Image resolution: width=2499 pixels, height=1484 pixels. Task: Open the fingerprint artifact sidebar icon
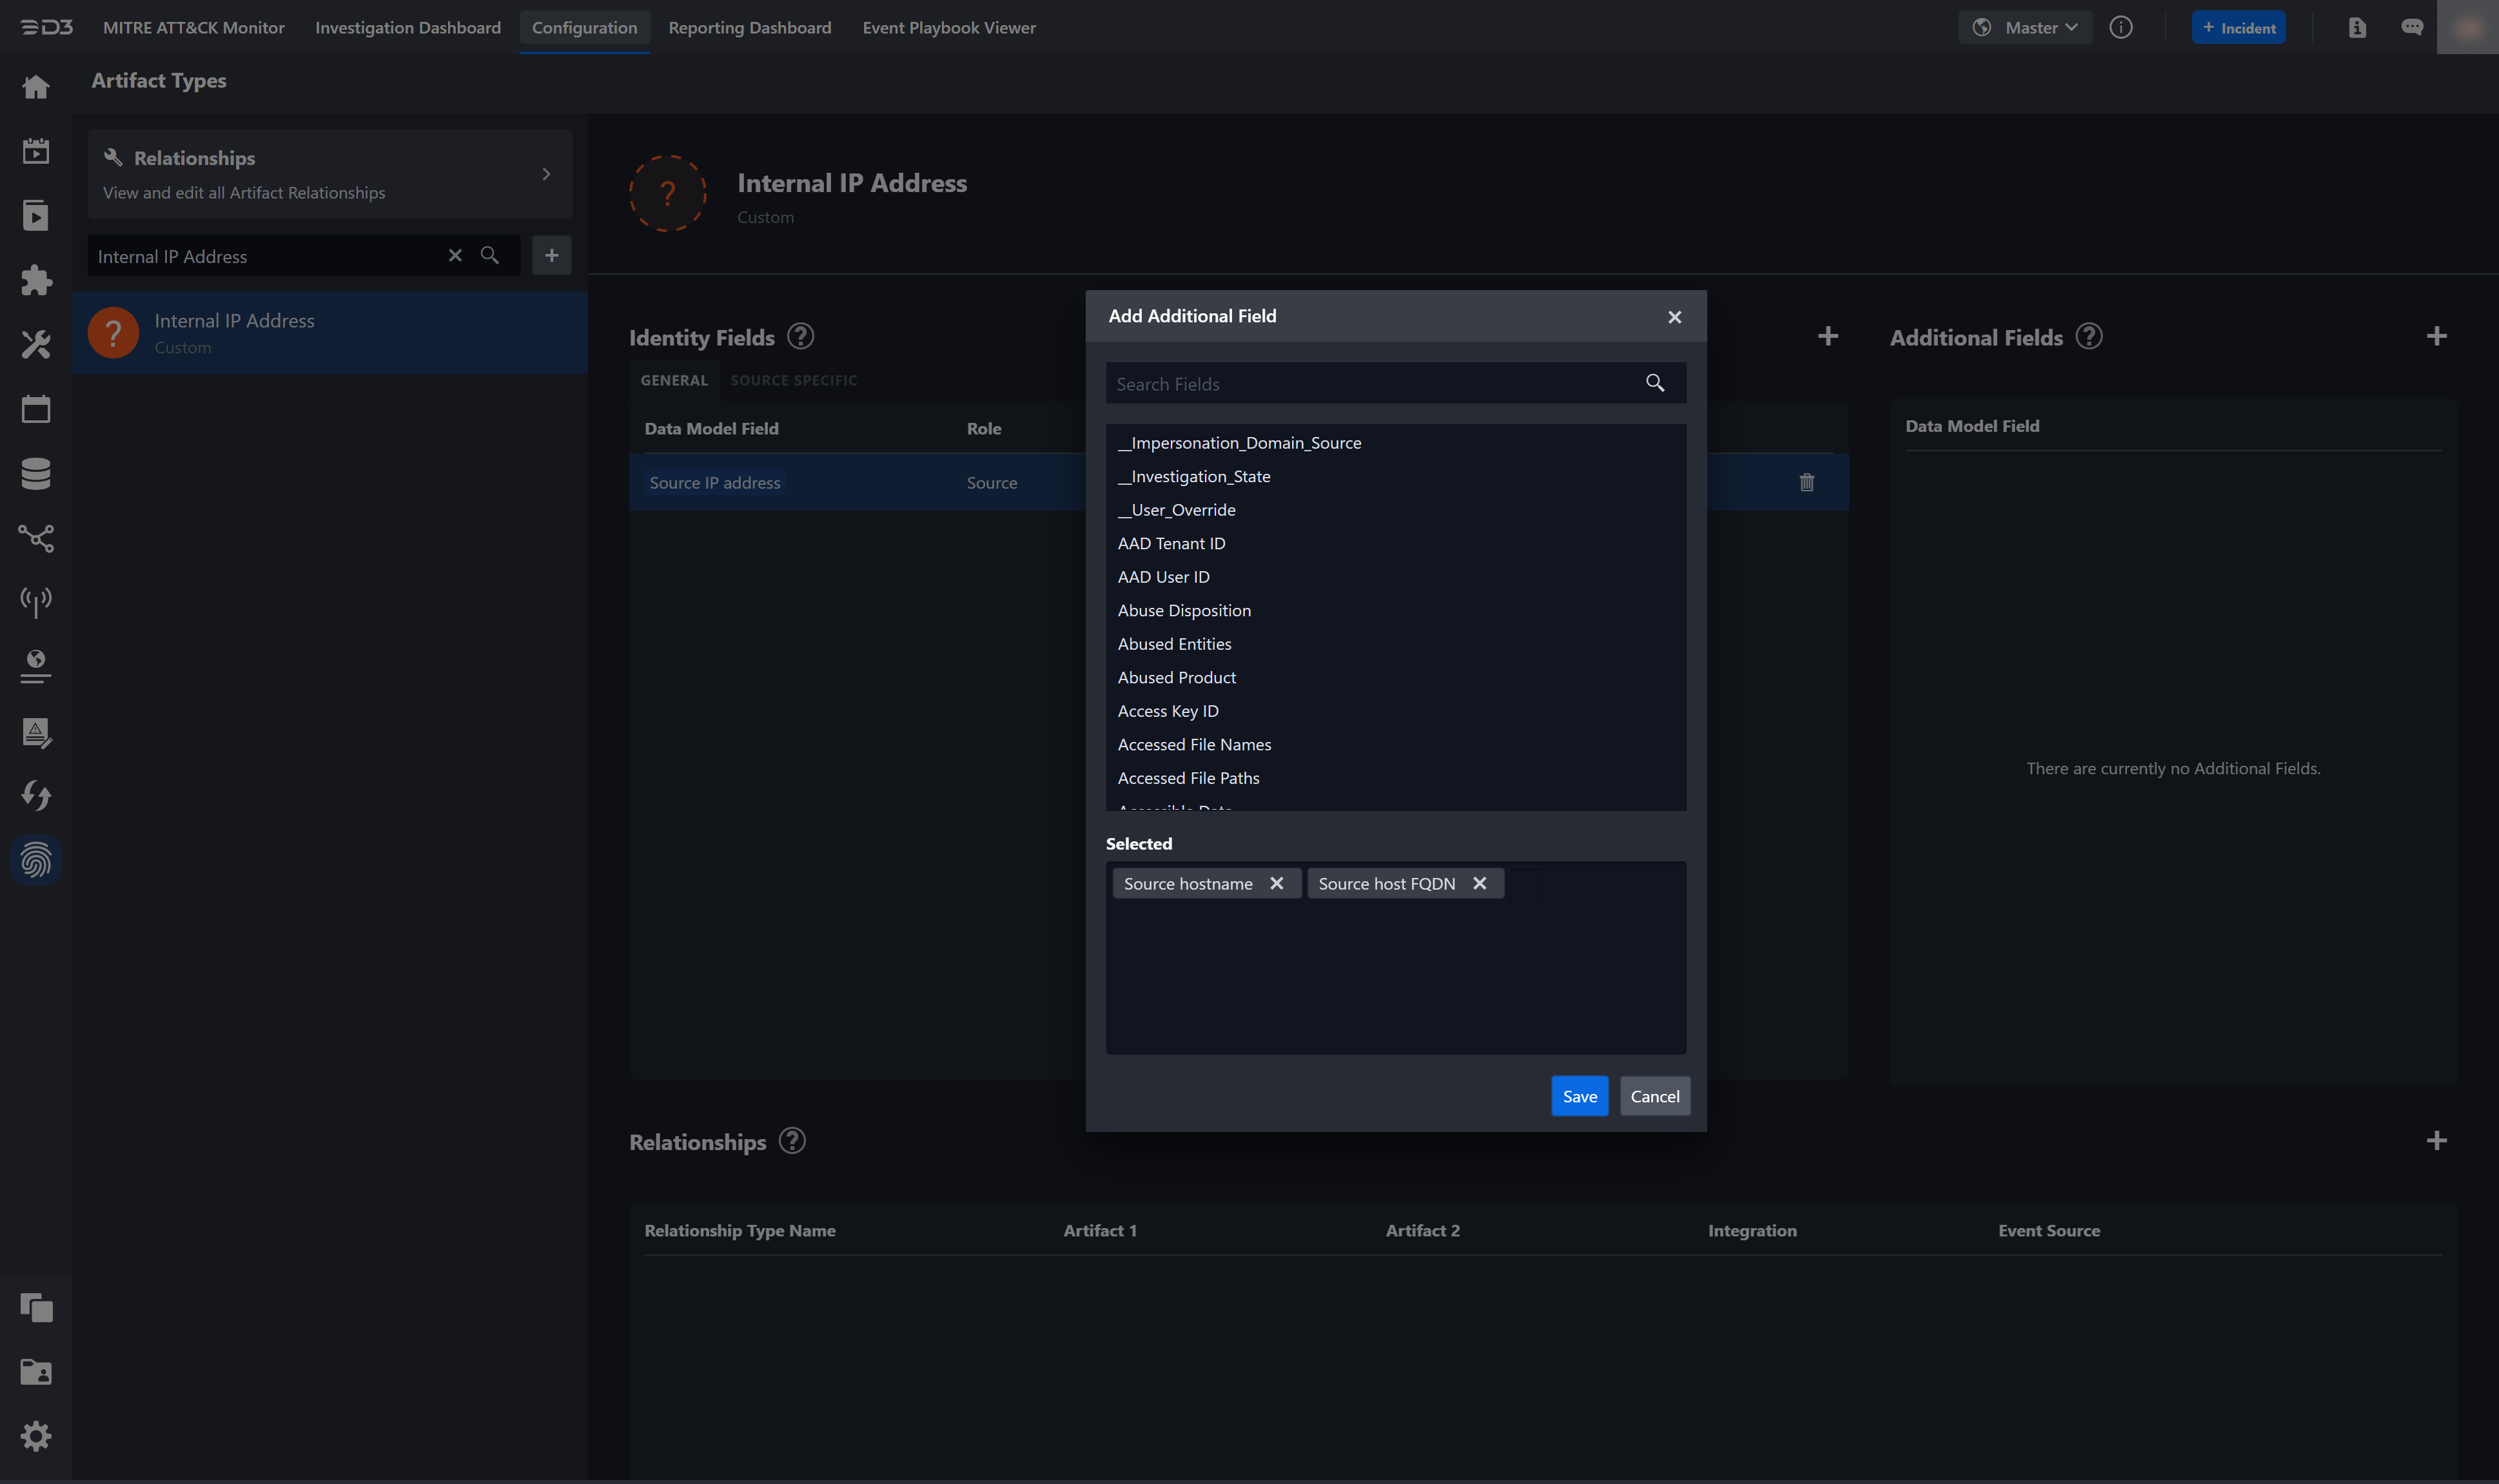click(x=36, y=860)
